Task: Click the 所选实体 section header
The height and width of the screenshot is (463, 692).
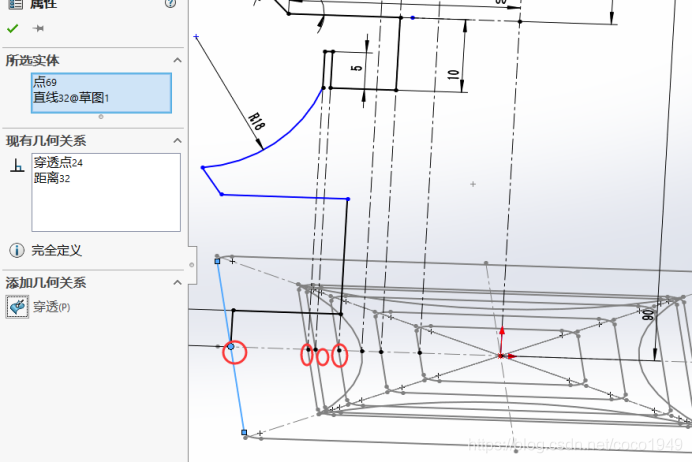Action: tap(33, 60)
